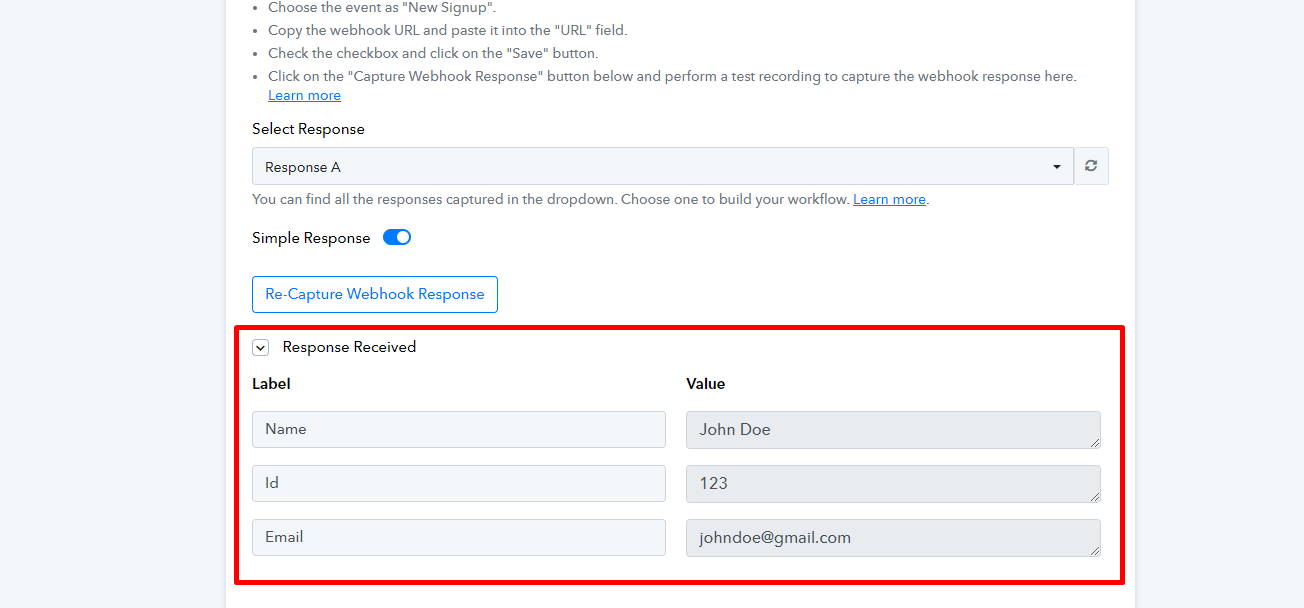
Task: Click the Email label field
Action: 459,537
